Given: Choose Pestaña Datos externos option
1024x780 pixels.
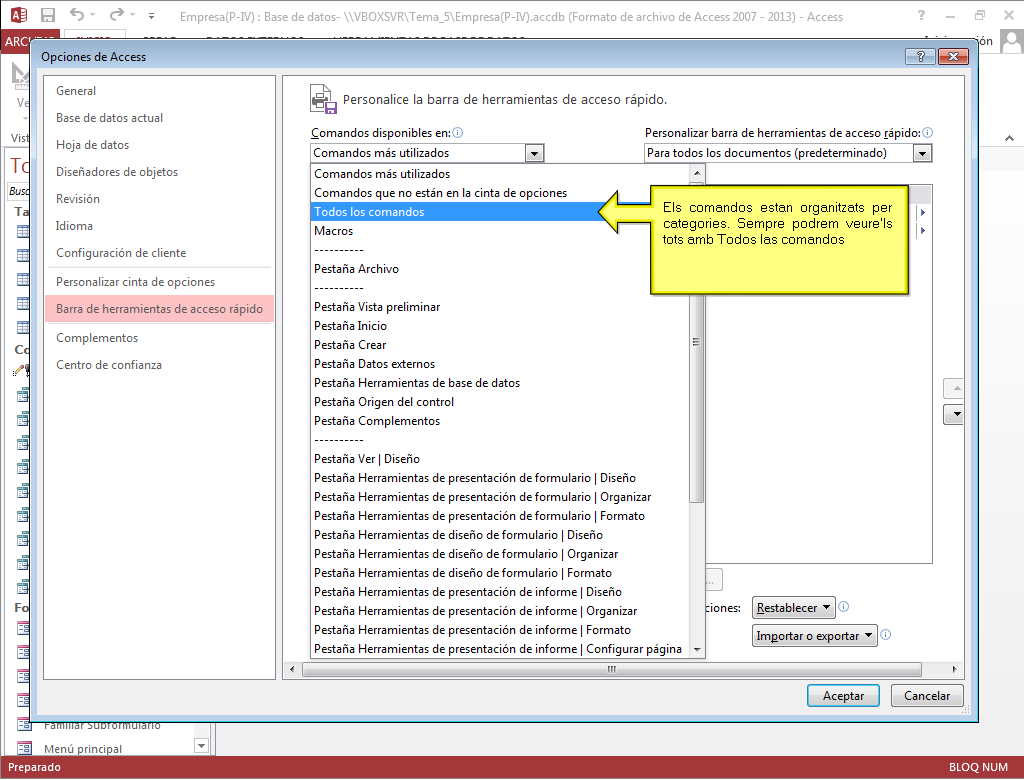Looking at the screenshot, I should pyautogui.click(x=500, y=363).
